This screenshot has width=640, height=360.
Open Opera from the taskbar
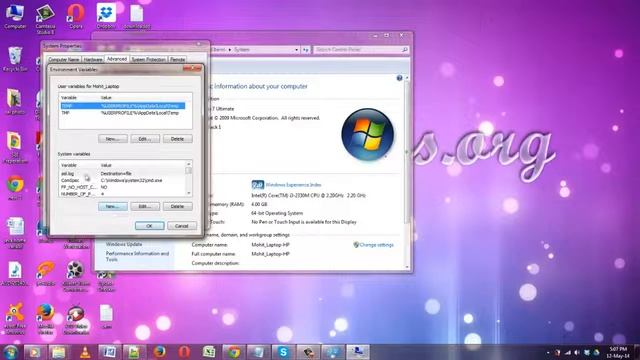tap(184, 352)
